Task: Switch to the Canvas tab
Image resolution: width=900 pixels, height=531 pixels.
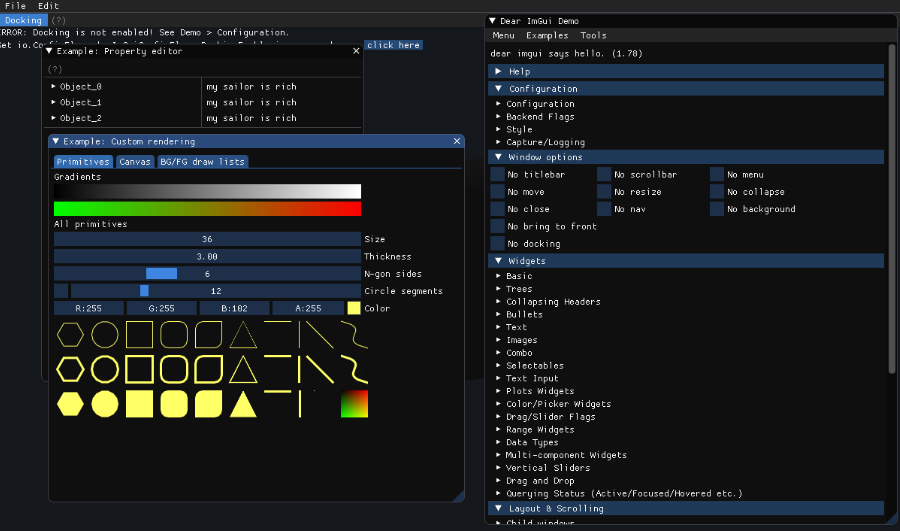Action: coord(134,161)
